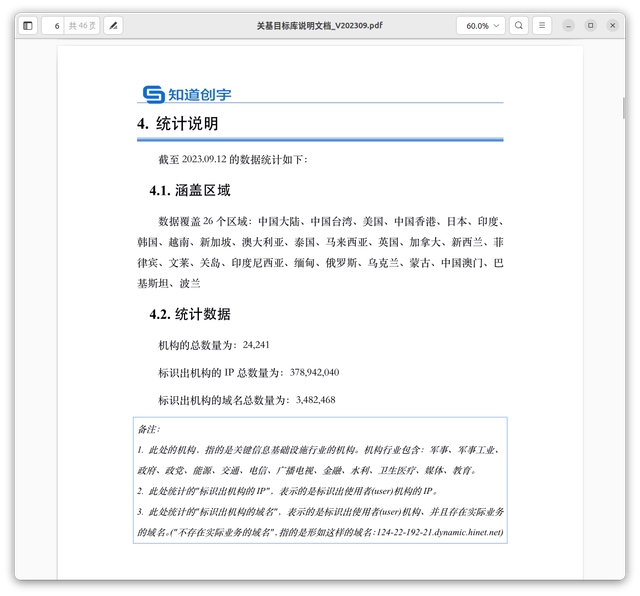Click the search magnifier icon
Screen dimensions: 640x596
click(x=519, y=25)
